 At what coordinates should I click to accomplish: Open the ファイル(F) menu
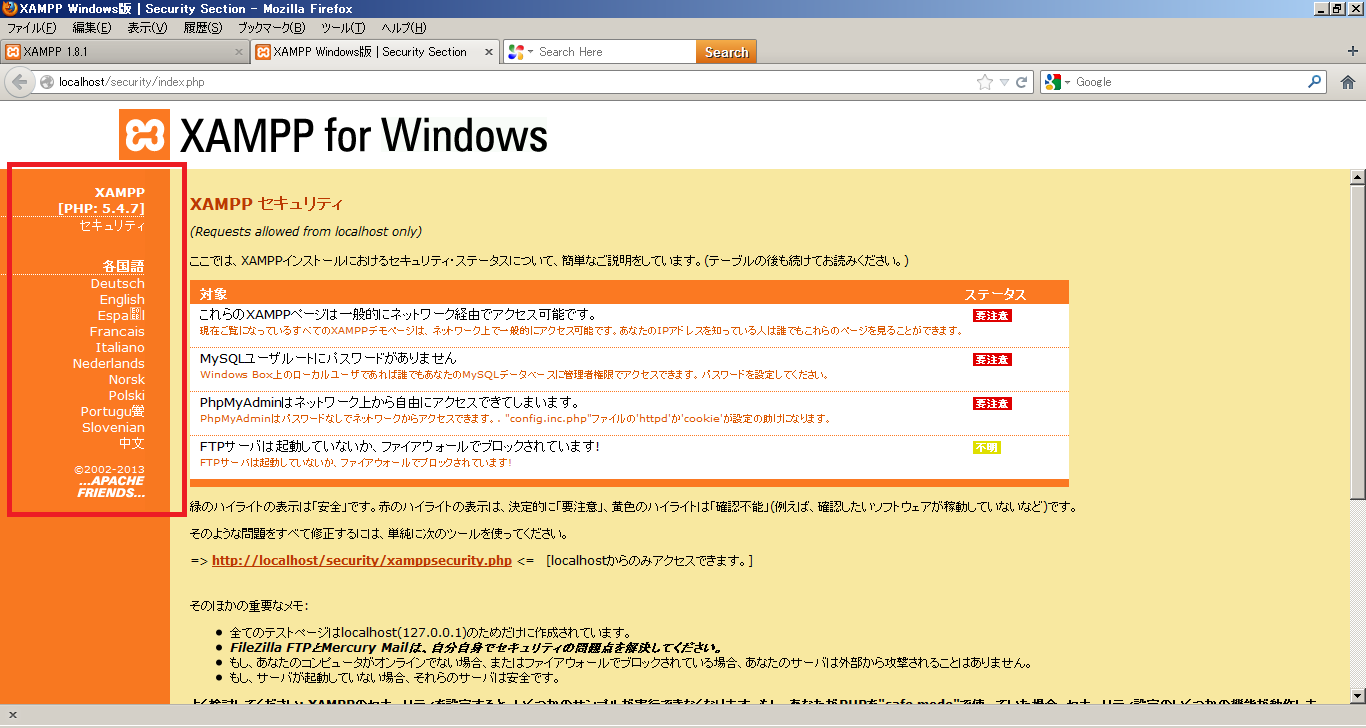(x=32, y=27)
